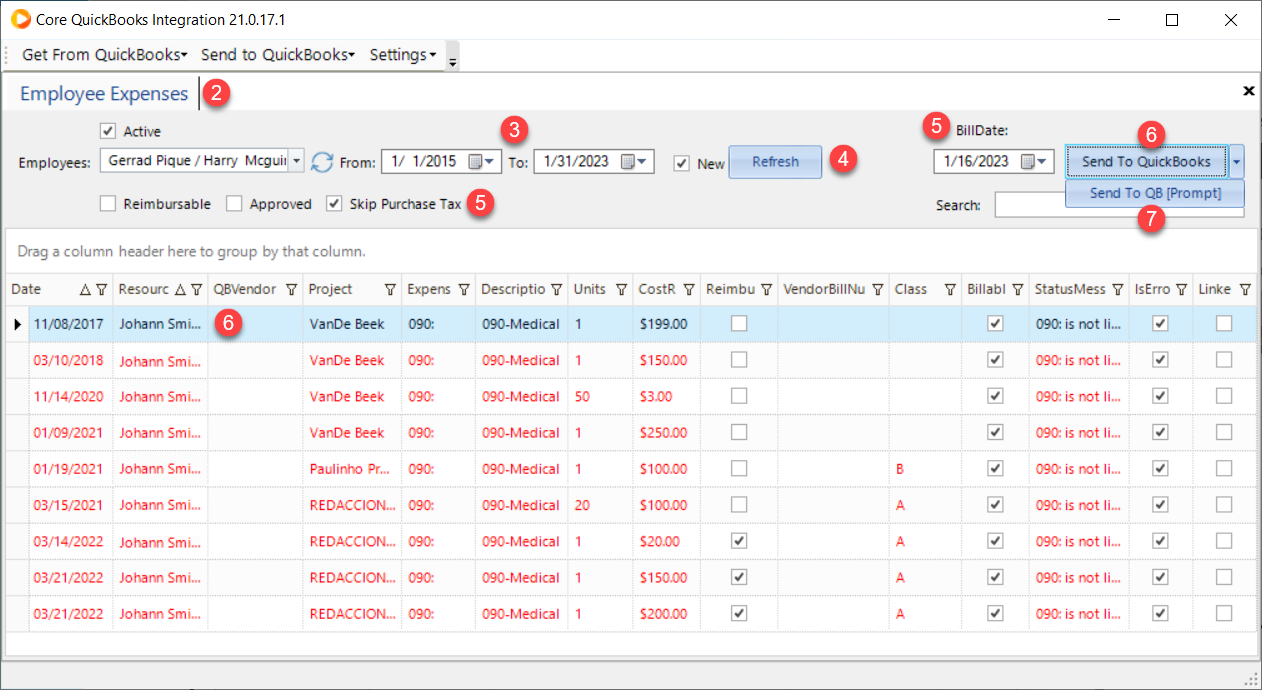1262x690 pixels.
Task: Click the Class B cell
Action: click(x=923, y=469)
